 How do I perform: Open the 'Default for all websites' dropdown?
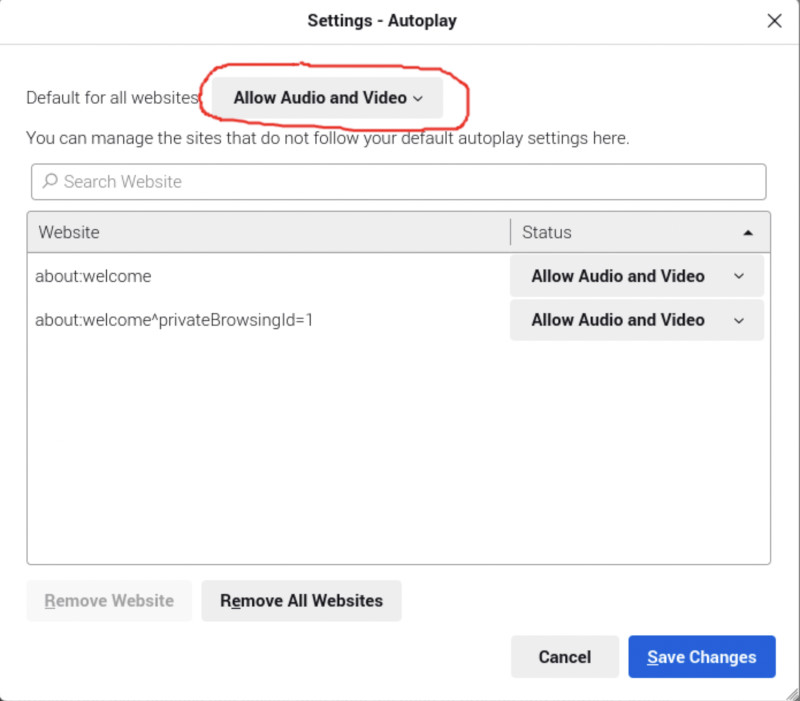click(327, 98)
